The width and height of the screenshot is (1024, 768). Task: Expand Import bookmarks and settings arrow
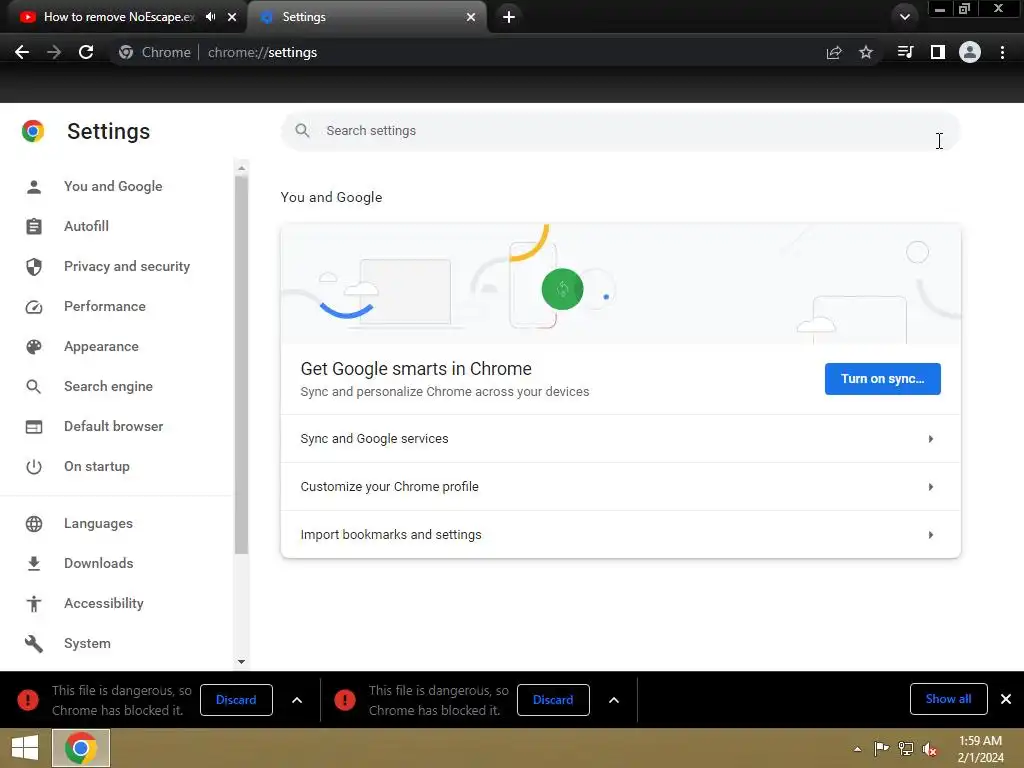[931, 535]
